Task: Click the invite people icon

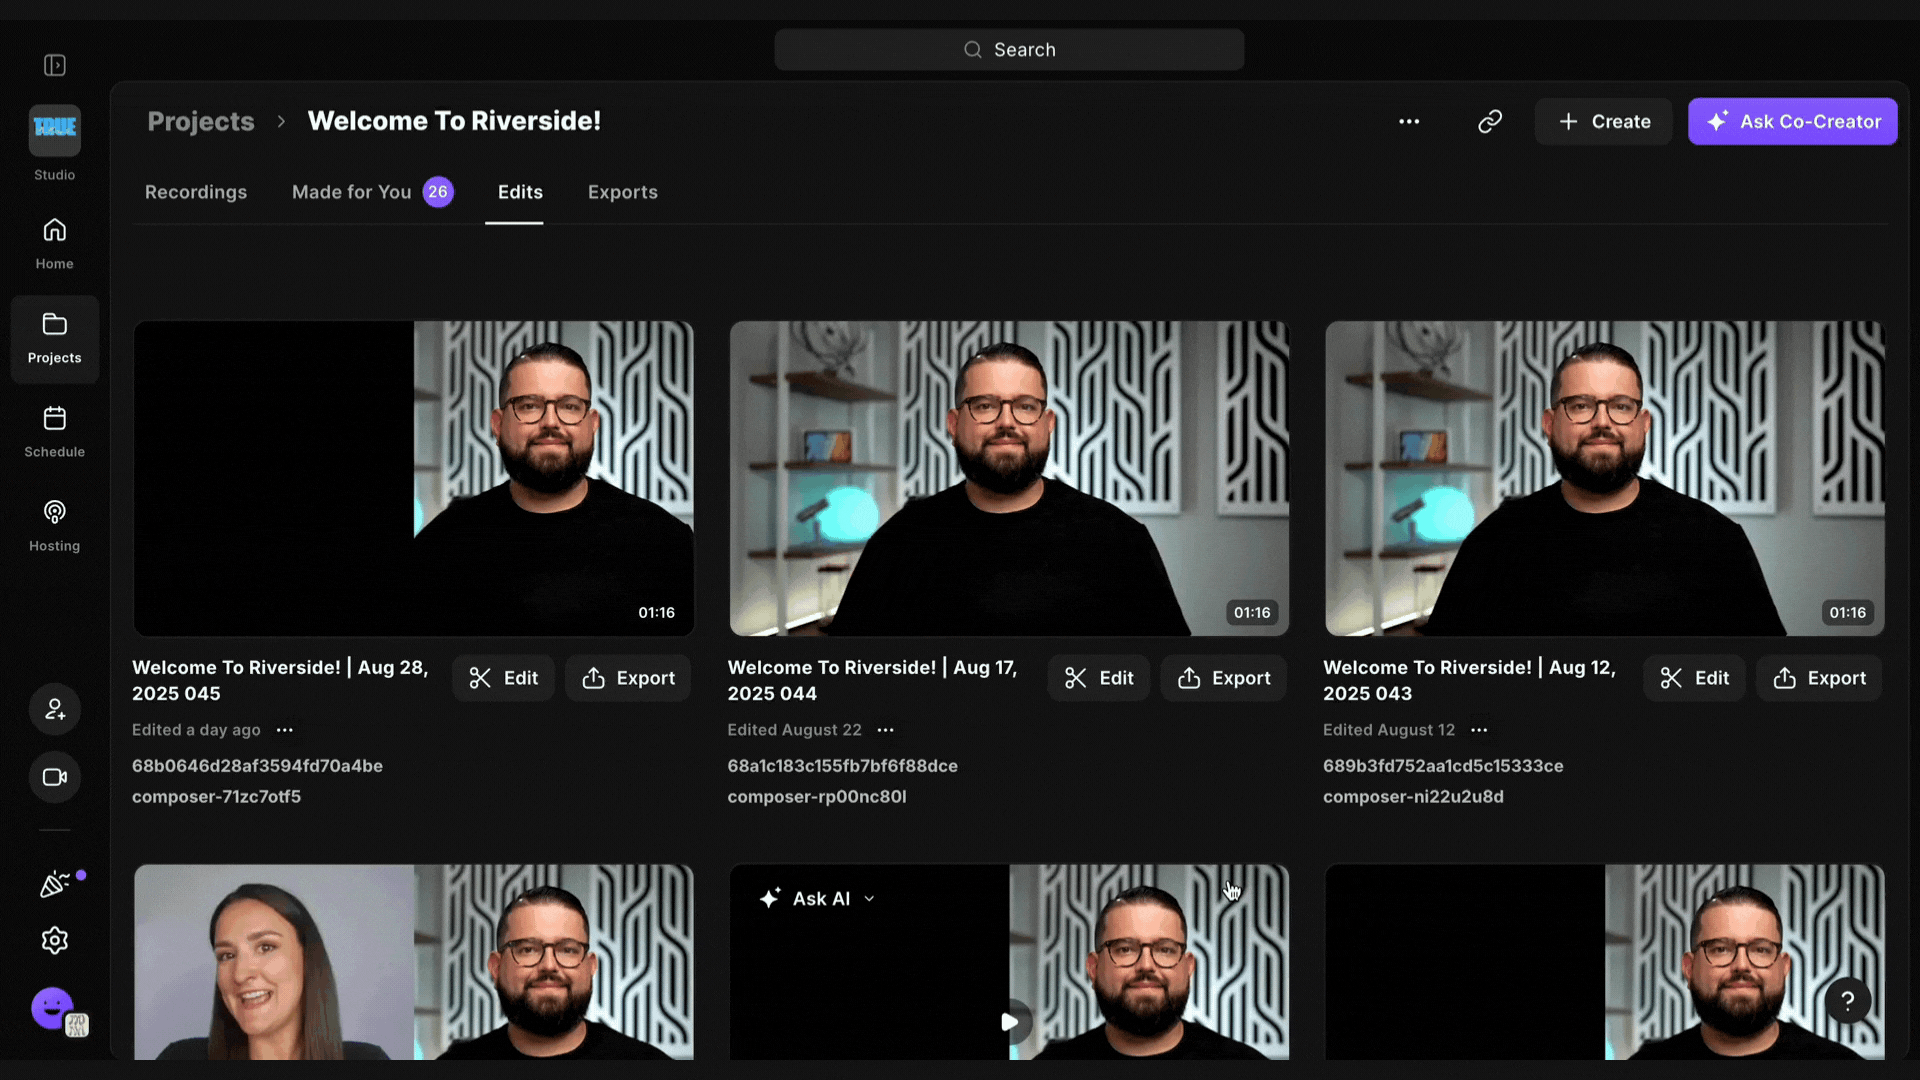Action: [x=55, y=710]
